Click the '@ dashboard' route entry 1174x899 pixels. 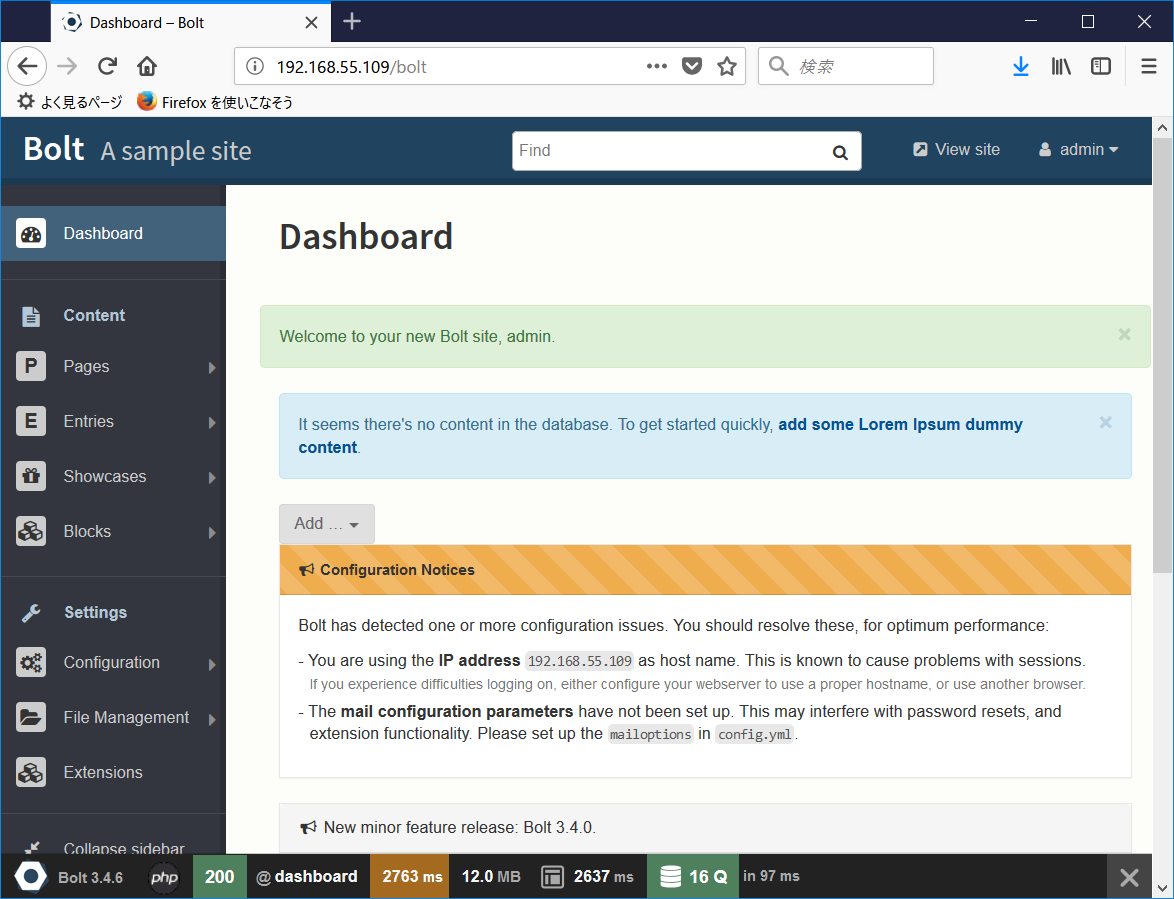(x=307, y=877)
